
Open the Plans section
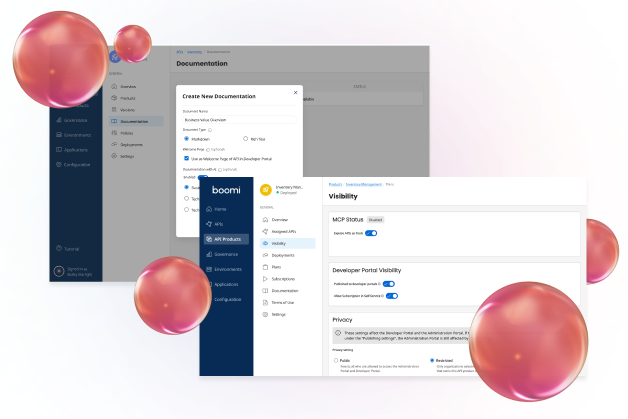276,267
